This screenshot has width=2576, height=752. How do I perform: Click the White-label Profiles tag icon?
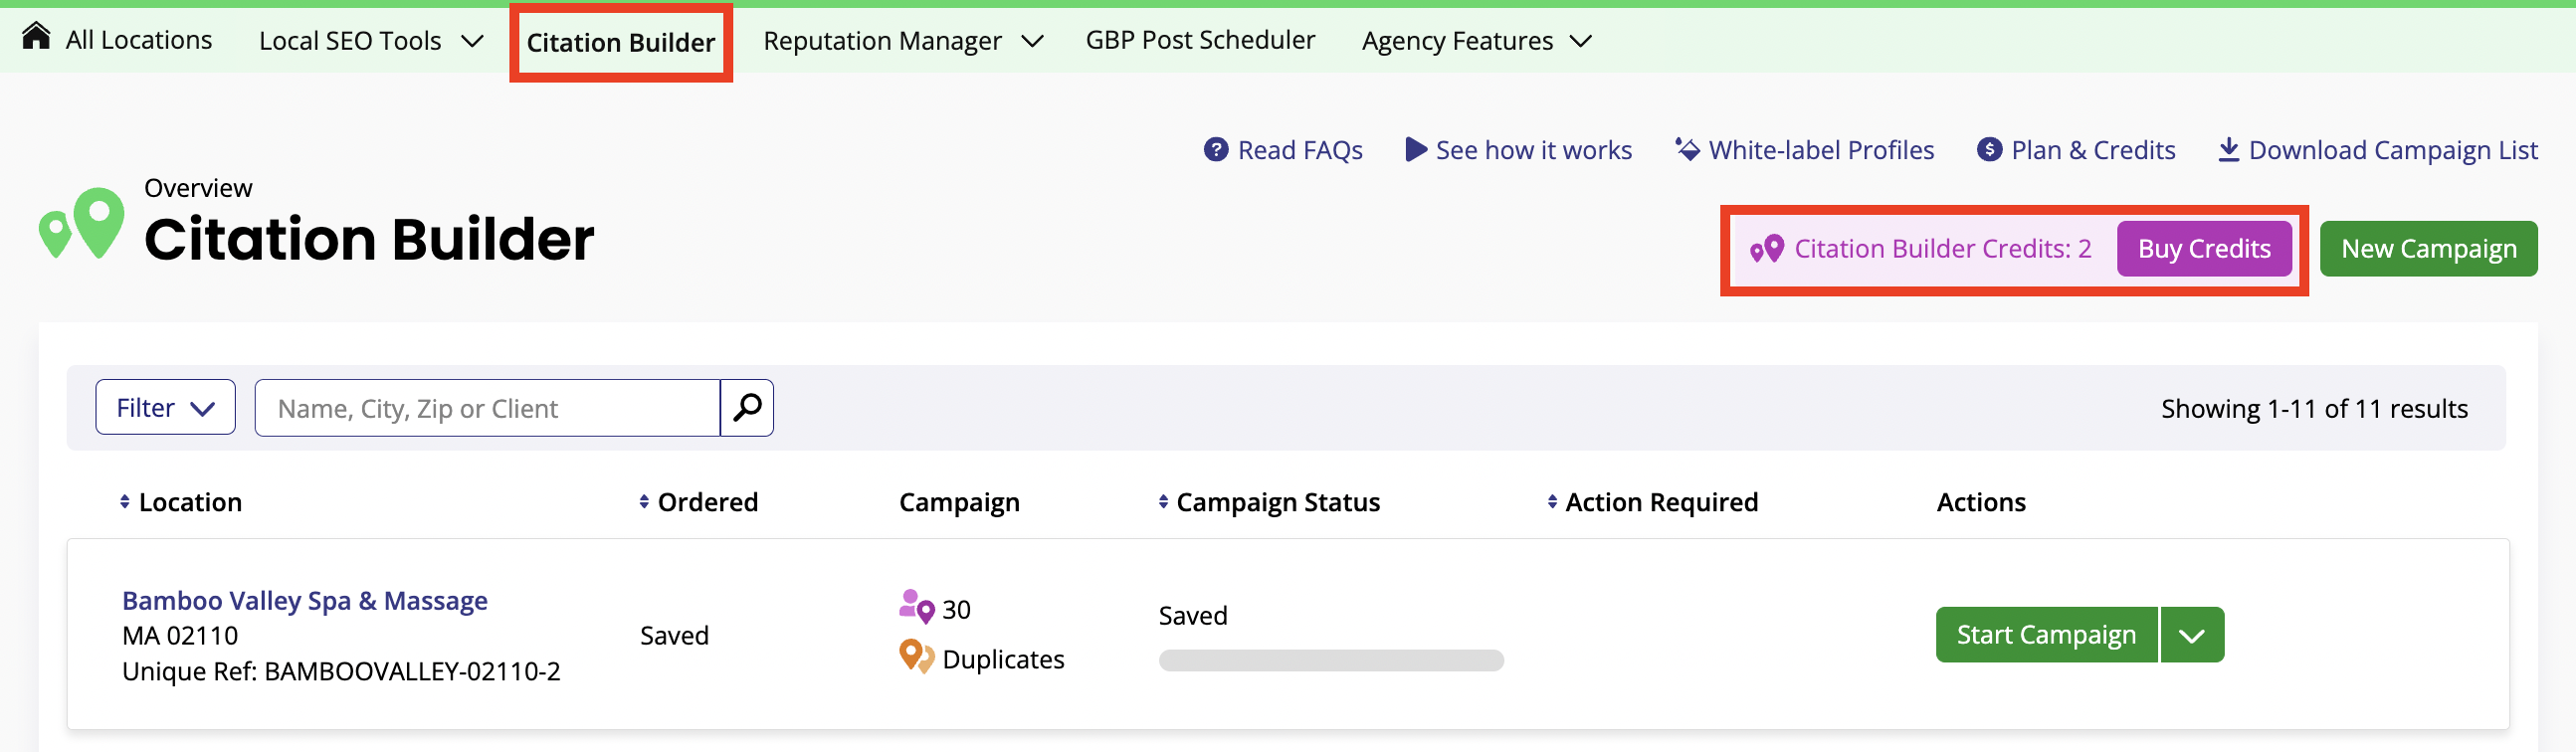(x=1687, y=150)
